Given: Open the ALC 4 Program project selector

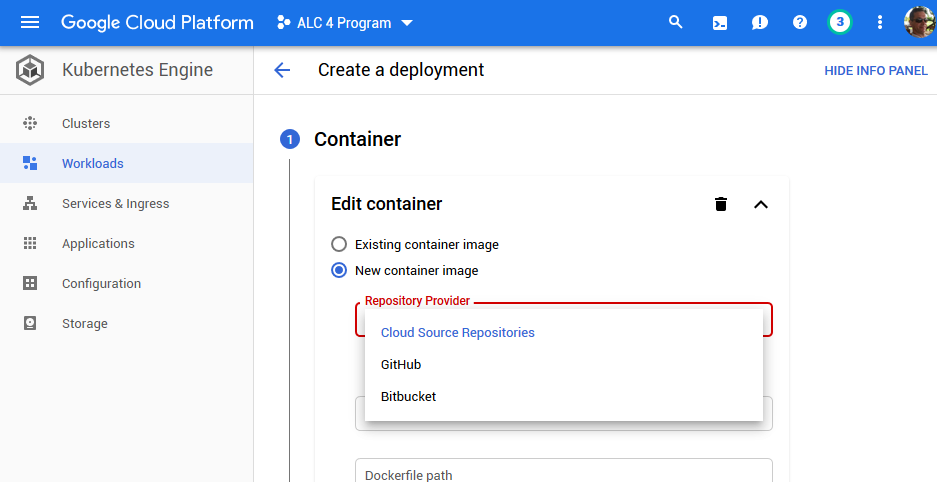Looking at the screenshot, I should point(345,23).
